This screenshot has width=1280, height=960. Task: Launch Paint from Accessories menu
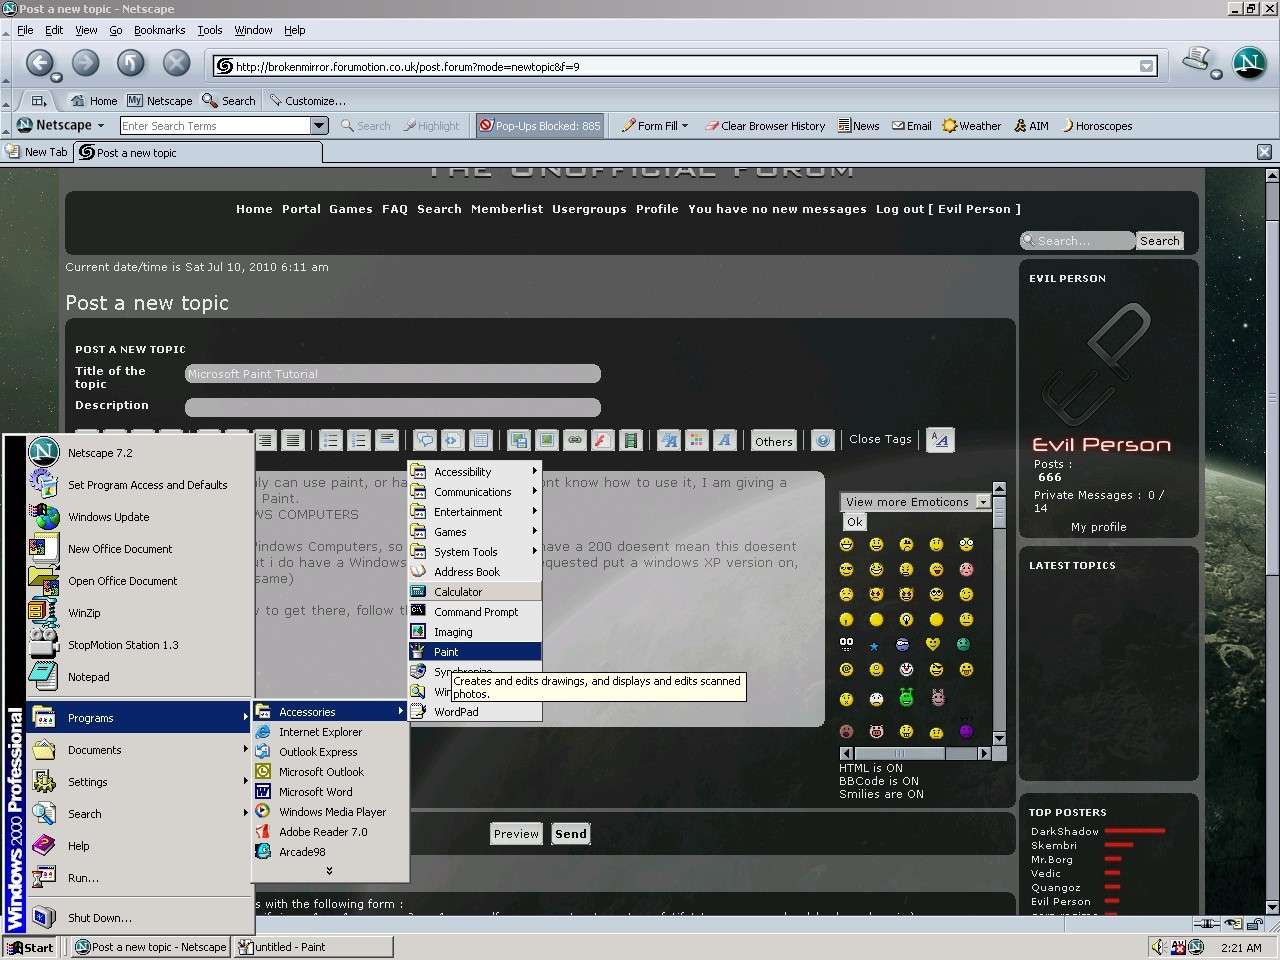click(475, 652)
